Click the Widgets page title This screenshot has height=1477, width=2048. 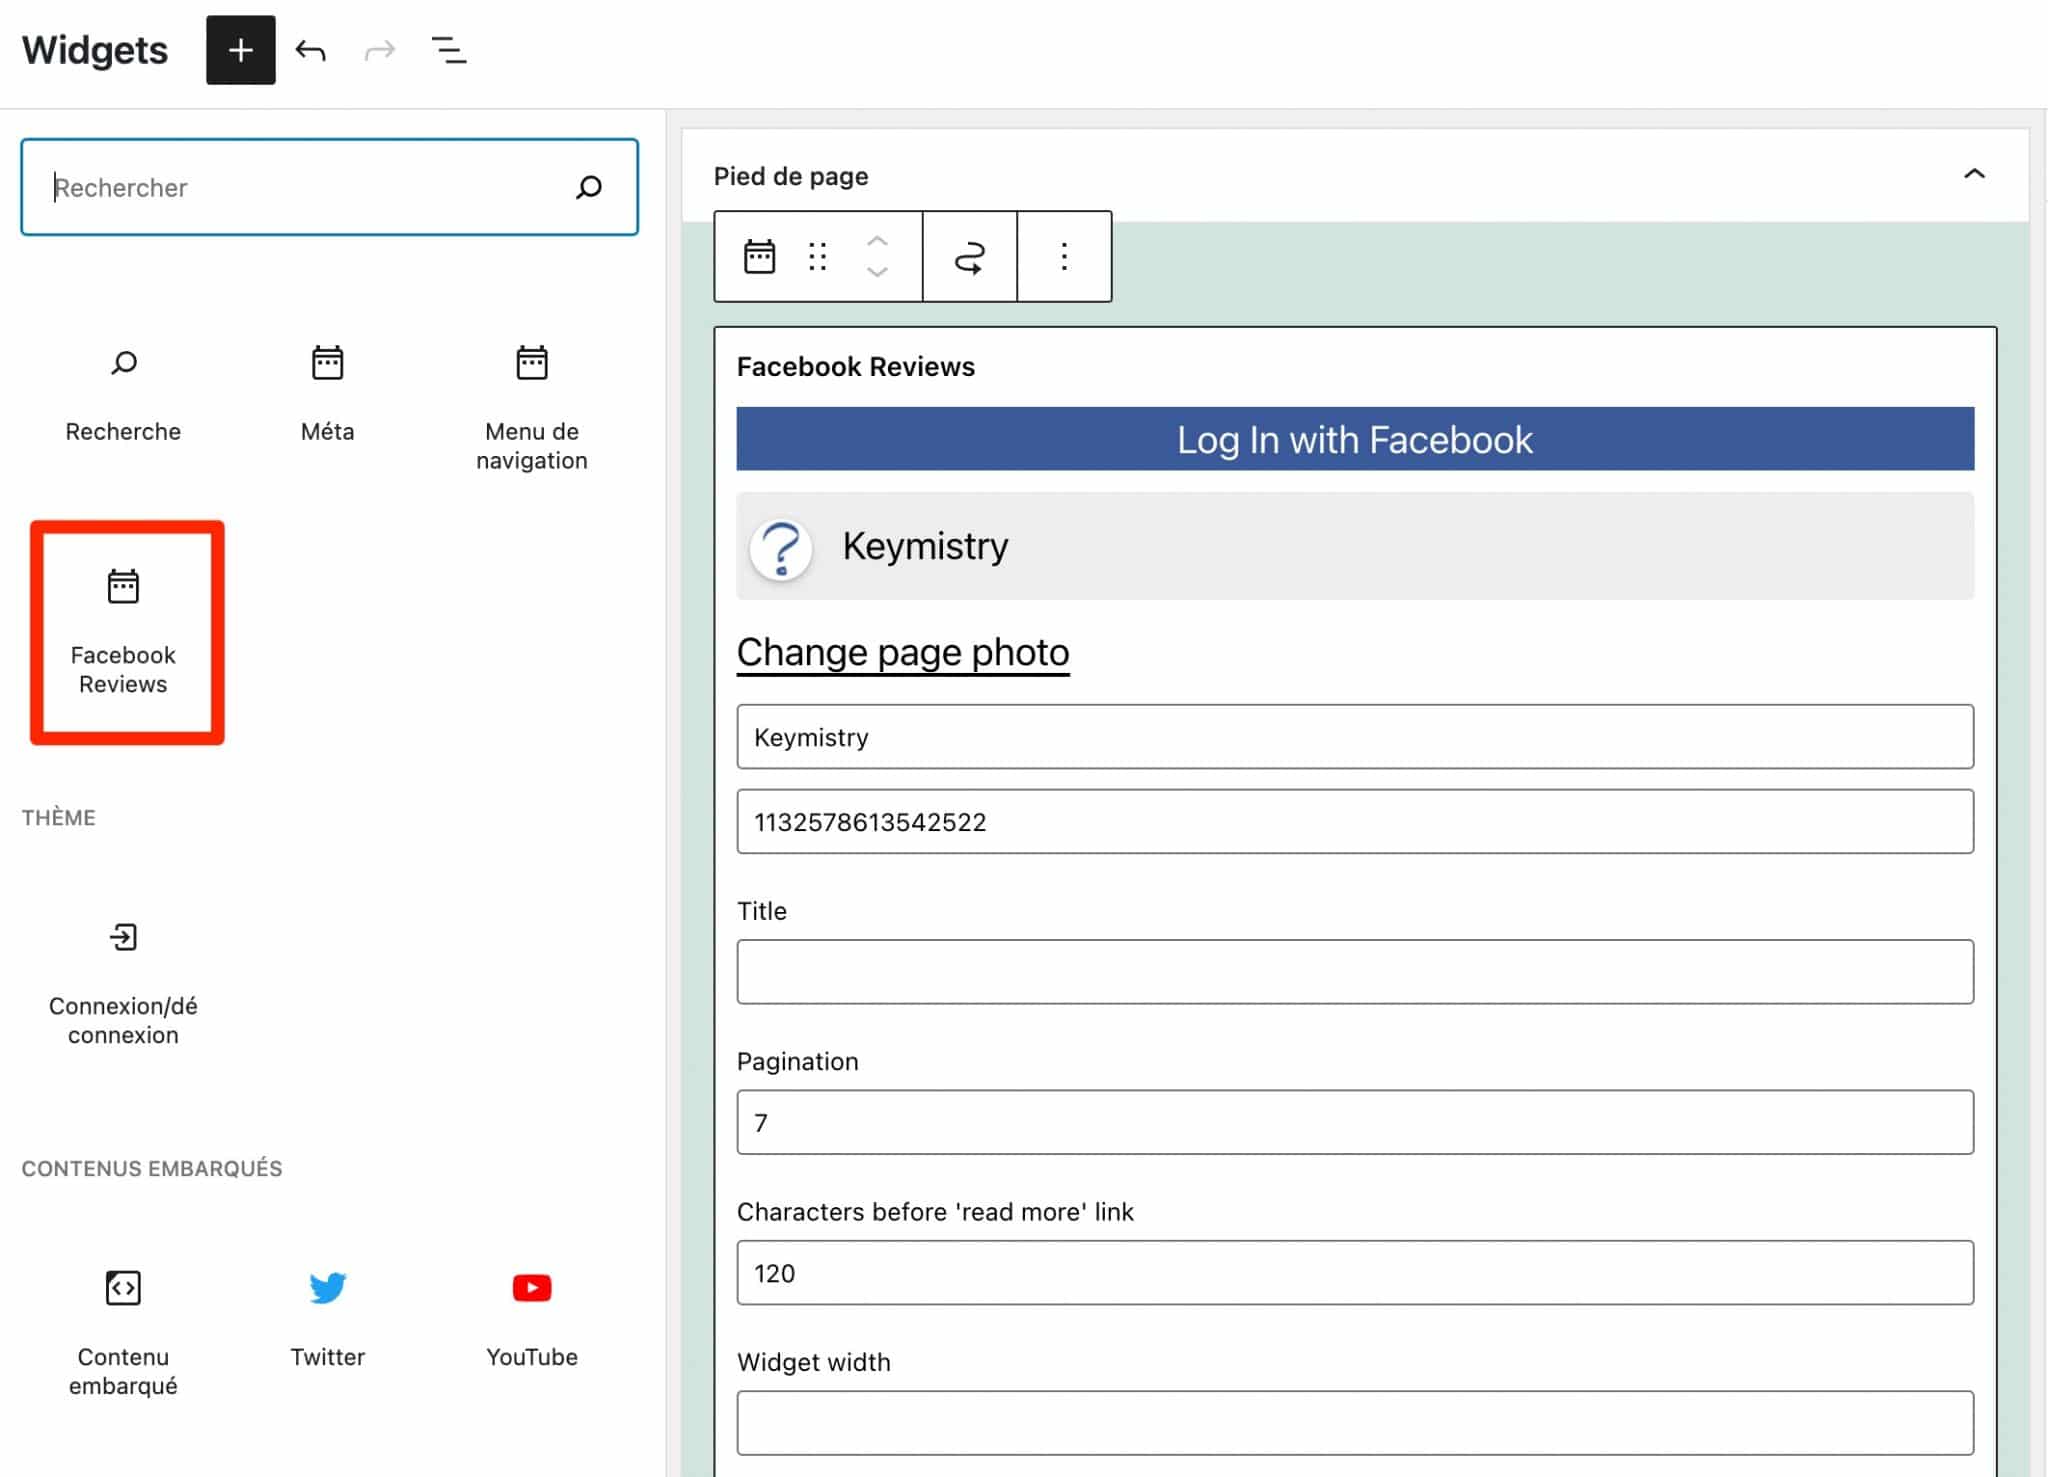[95, 50]
